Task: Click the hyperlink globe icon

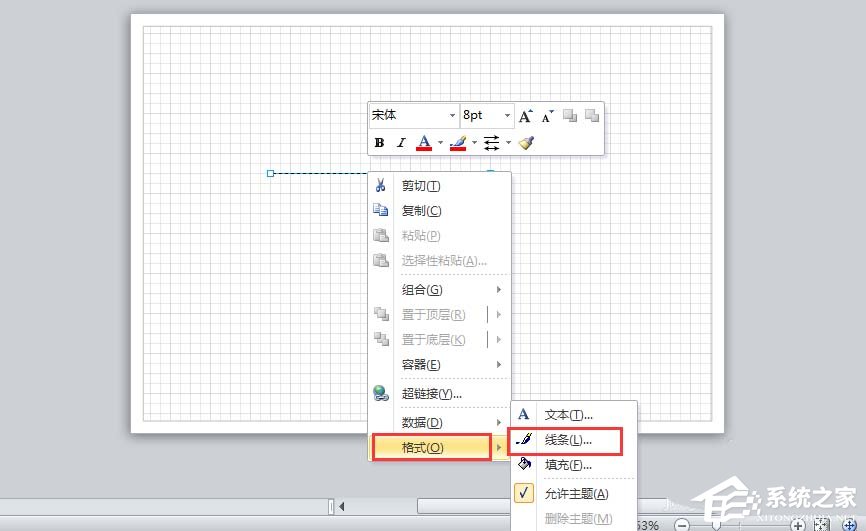Action: coord(381,393)
